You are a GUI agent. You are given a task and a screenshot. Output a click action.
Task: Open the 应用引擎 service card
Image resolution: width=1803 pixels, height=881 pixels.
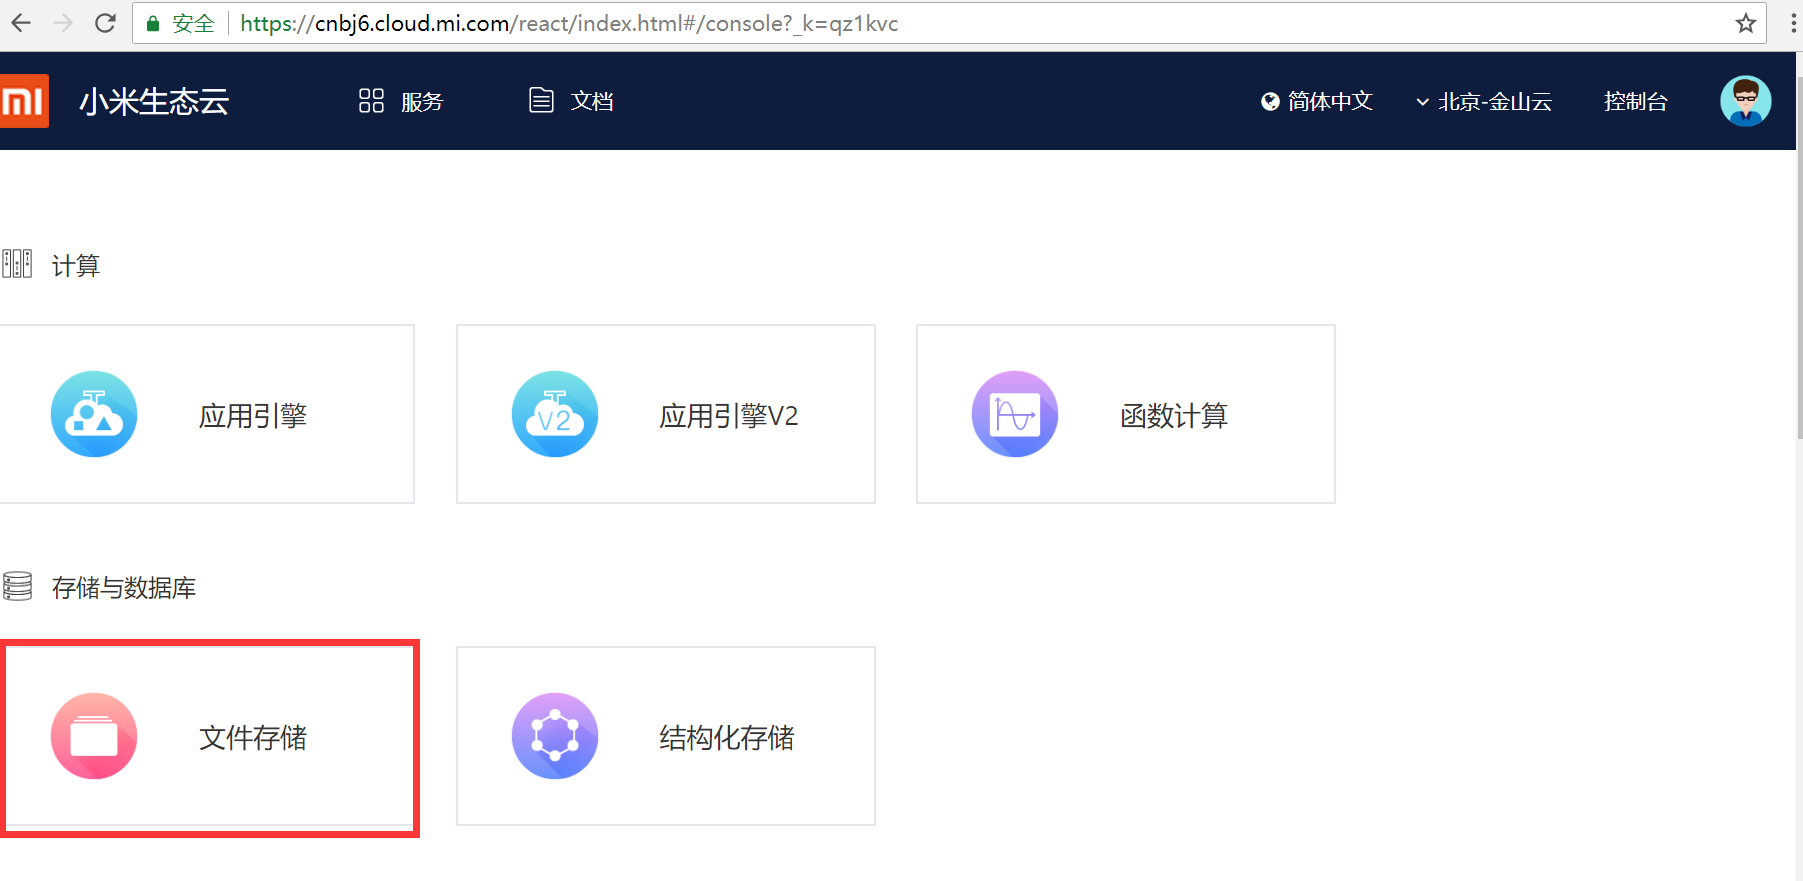(206, 414)
